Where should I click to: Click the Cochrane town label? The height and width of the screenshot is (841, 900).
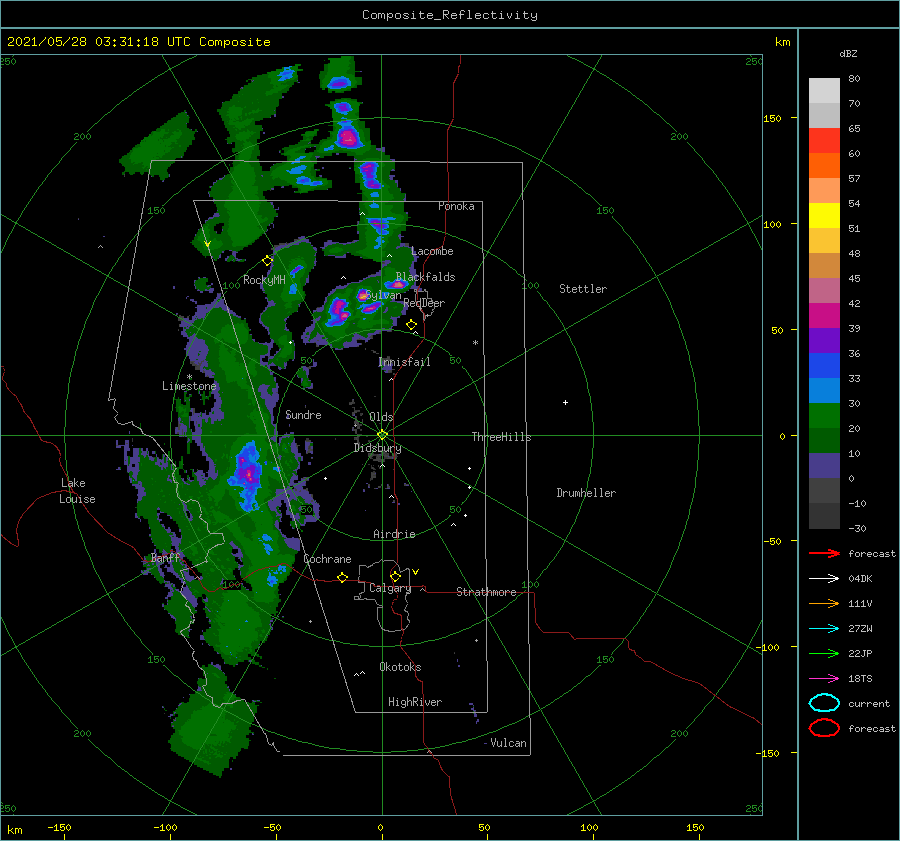click(x=327, y=559)
